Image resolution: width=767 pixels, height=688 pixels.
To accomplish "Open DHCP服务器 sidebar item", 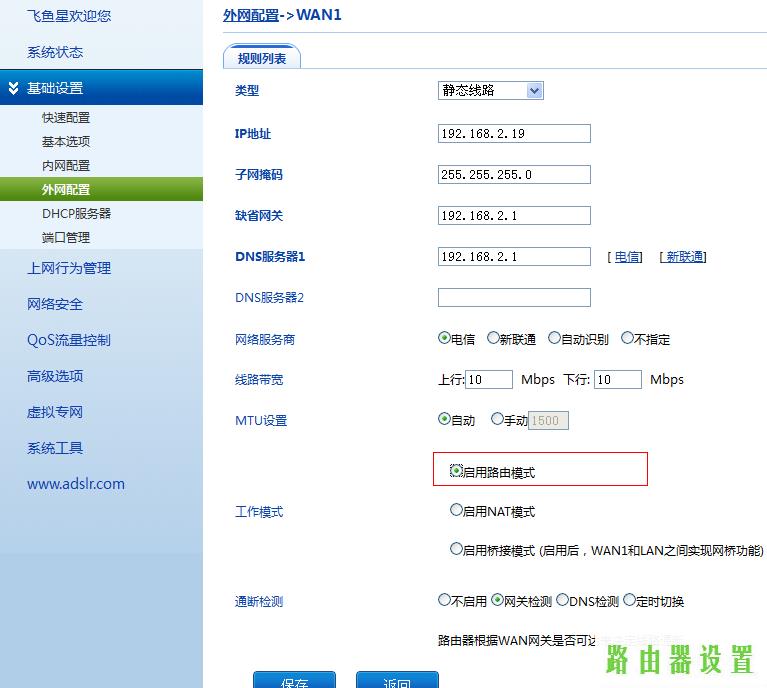I will click(76, 213).
